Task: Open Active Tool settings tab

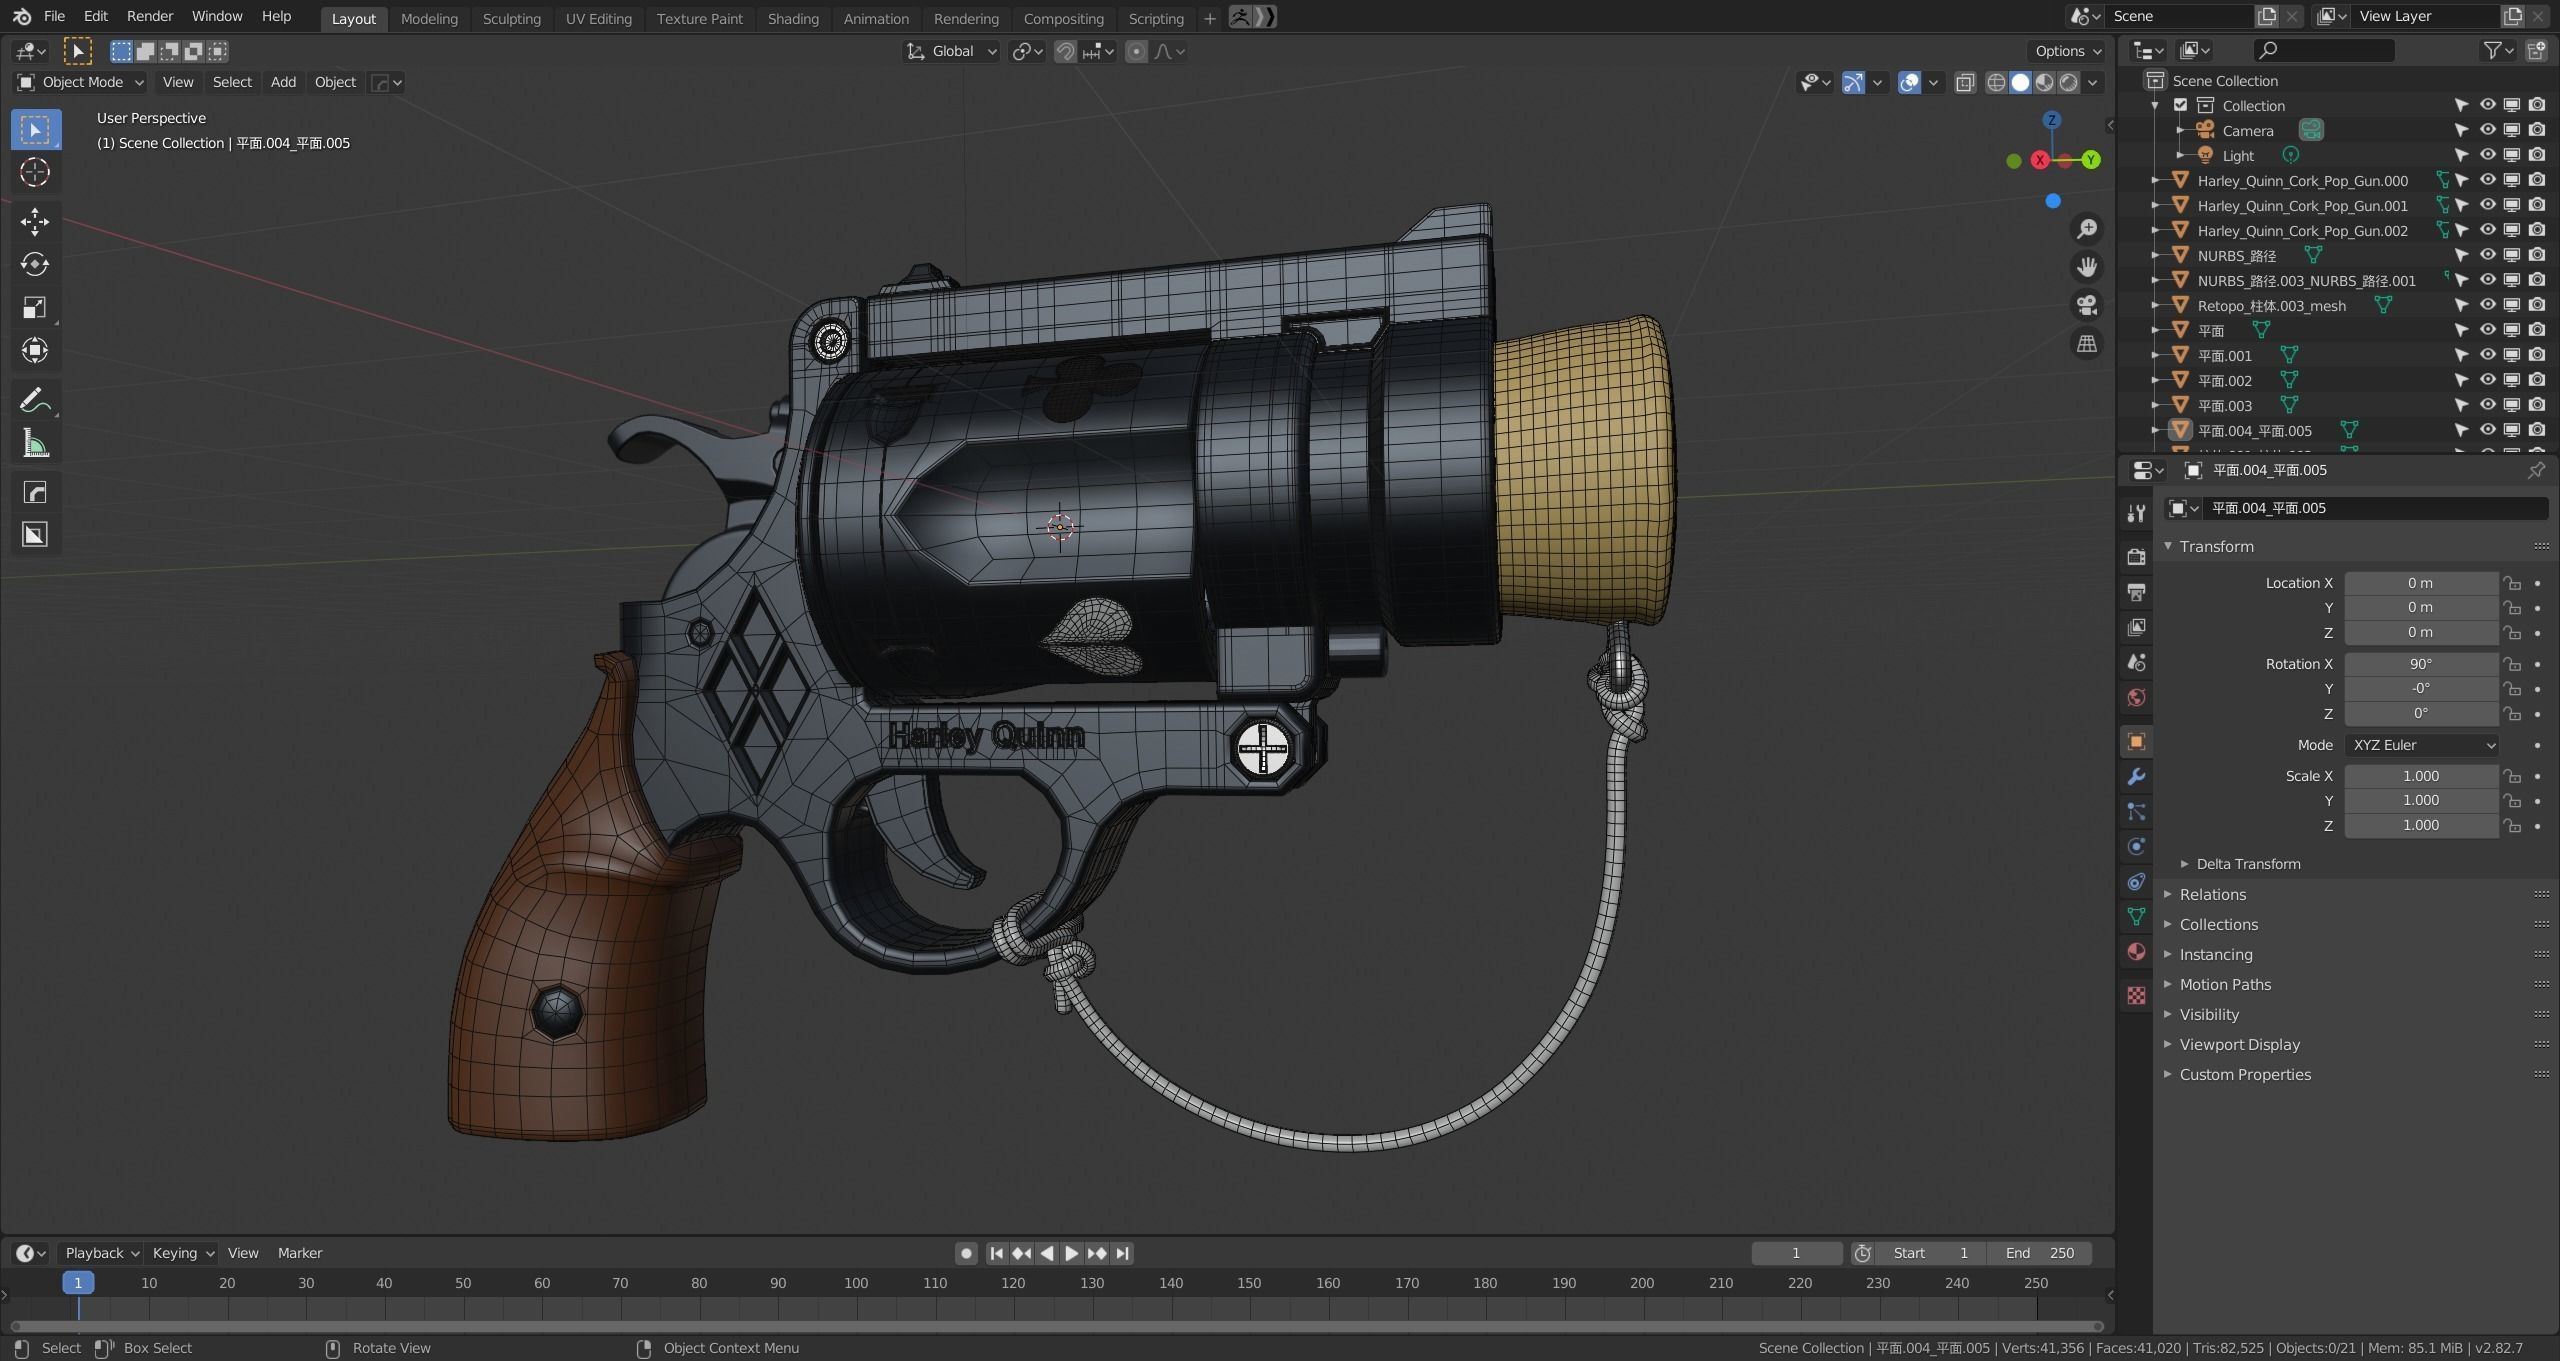Action: [x=2136, y=513]
